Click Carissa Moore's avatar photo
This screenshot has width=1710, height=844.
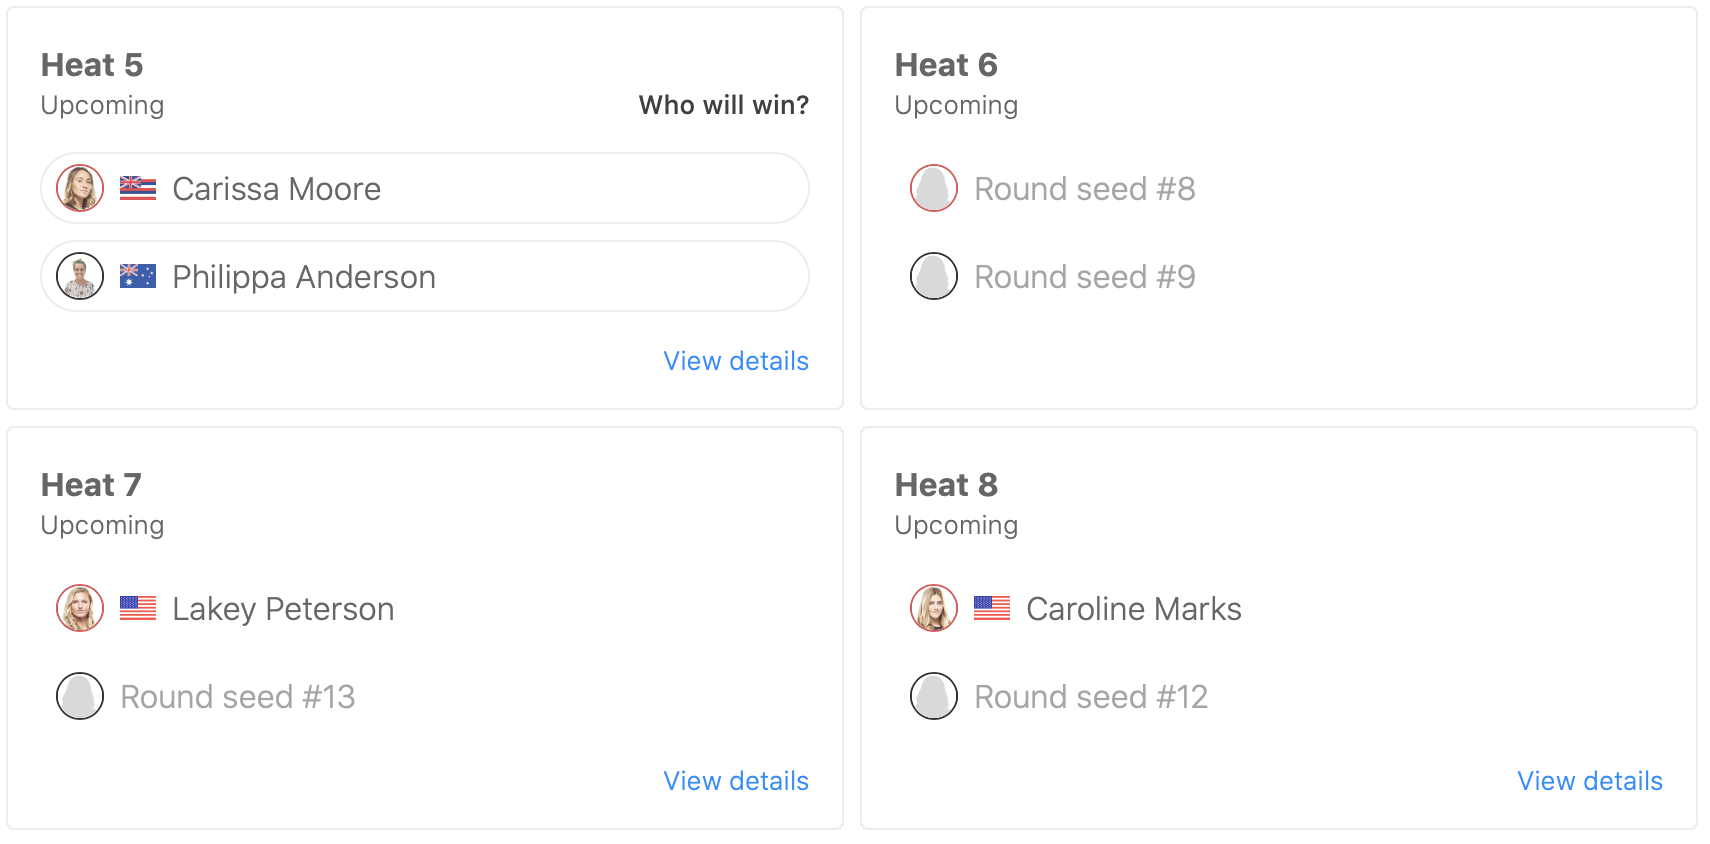80,188
